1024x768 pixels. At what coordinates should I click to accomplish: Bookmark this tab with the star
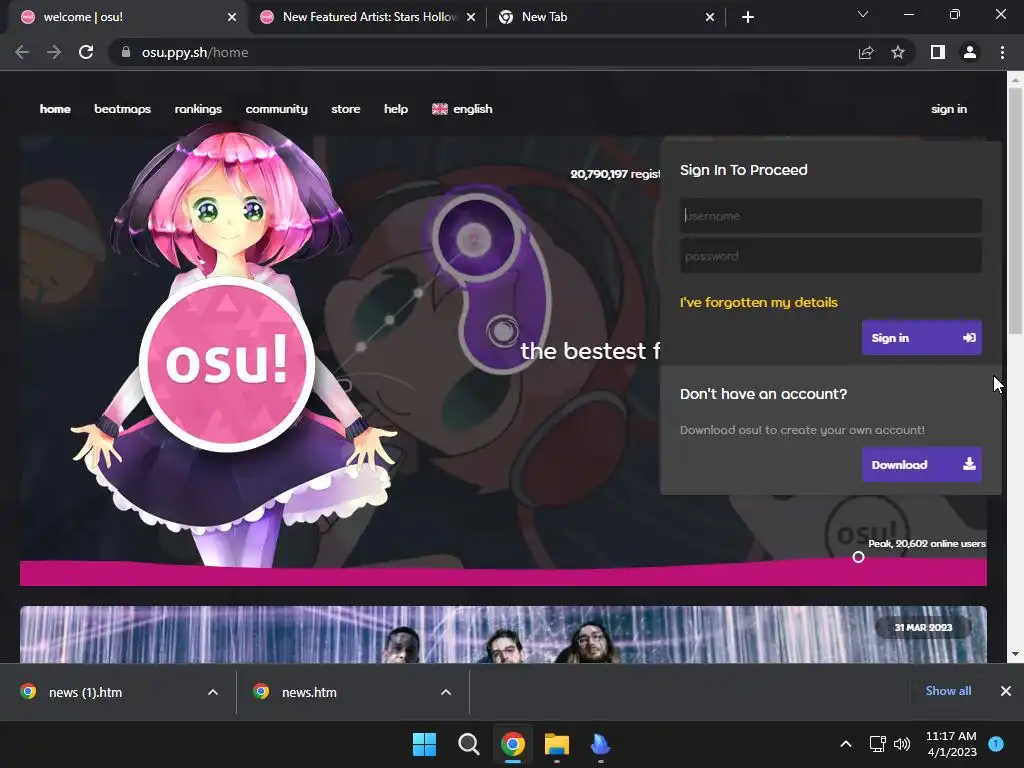[x=898, y=52]
